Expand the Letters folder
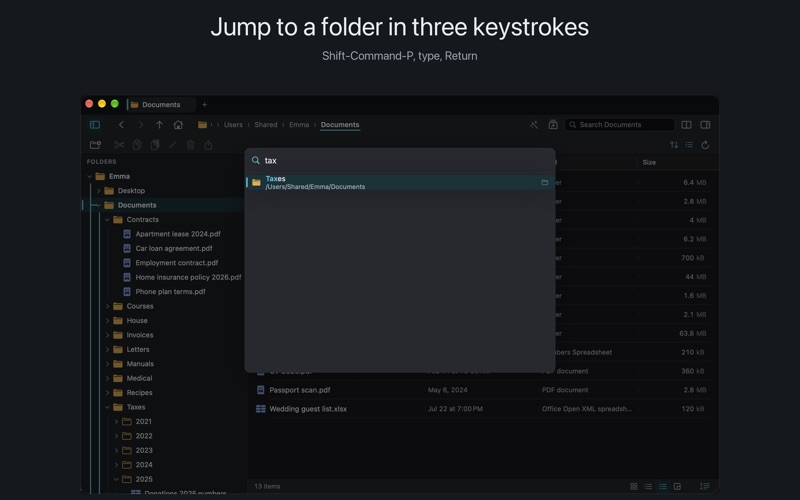This screenshot has height=500, width=800. 108,349
